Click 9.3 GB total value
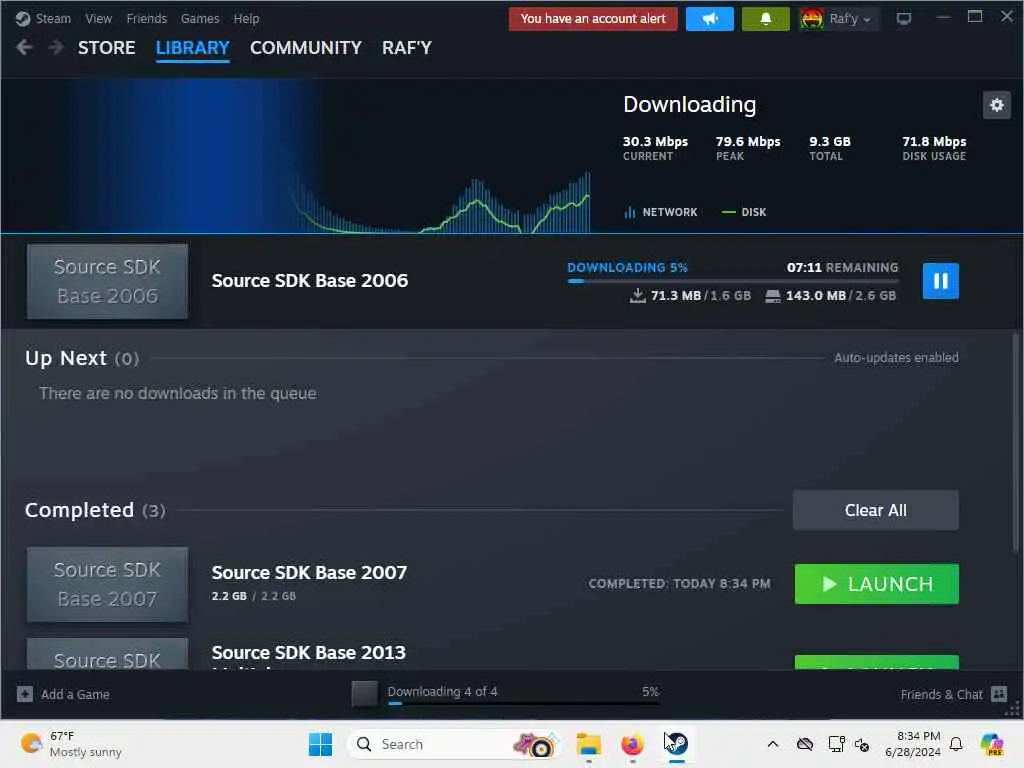This screenshot has width=1024, height=768. (x=829, y=142)
